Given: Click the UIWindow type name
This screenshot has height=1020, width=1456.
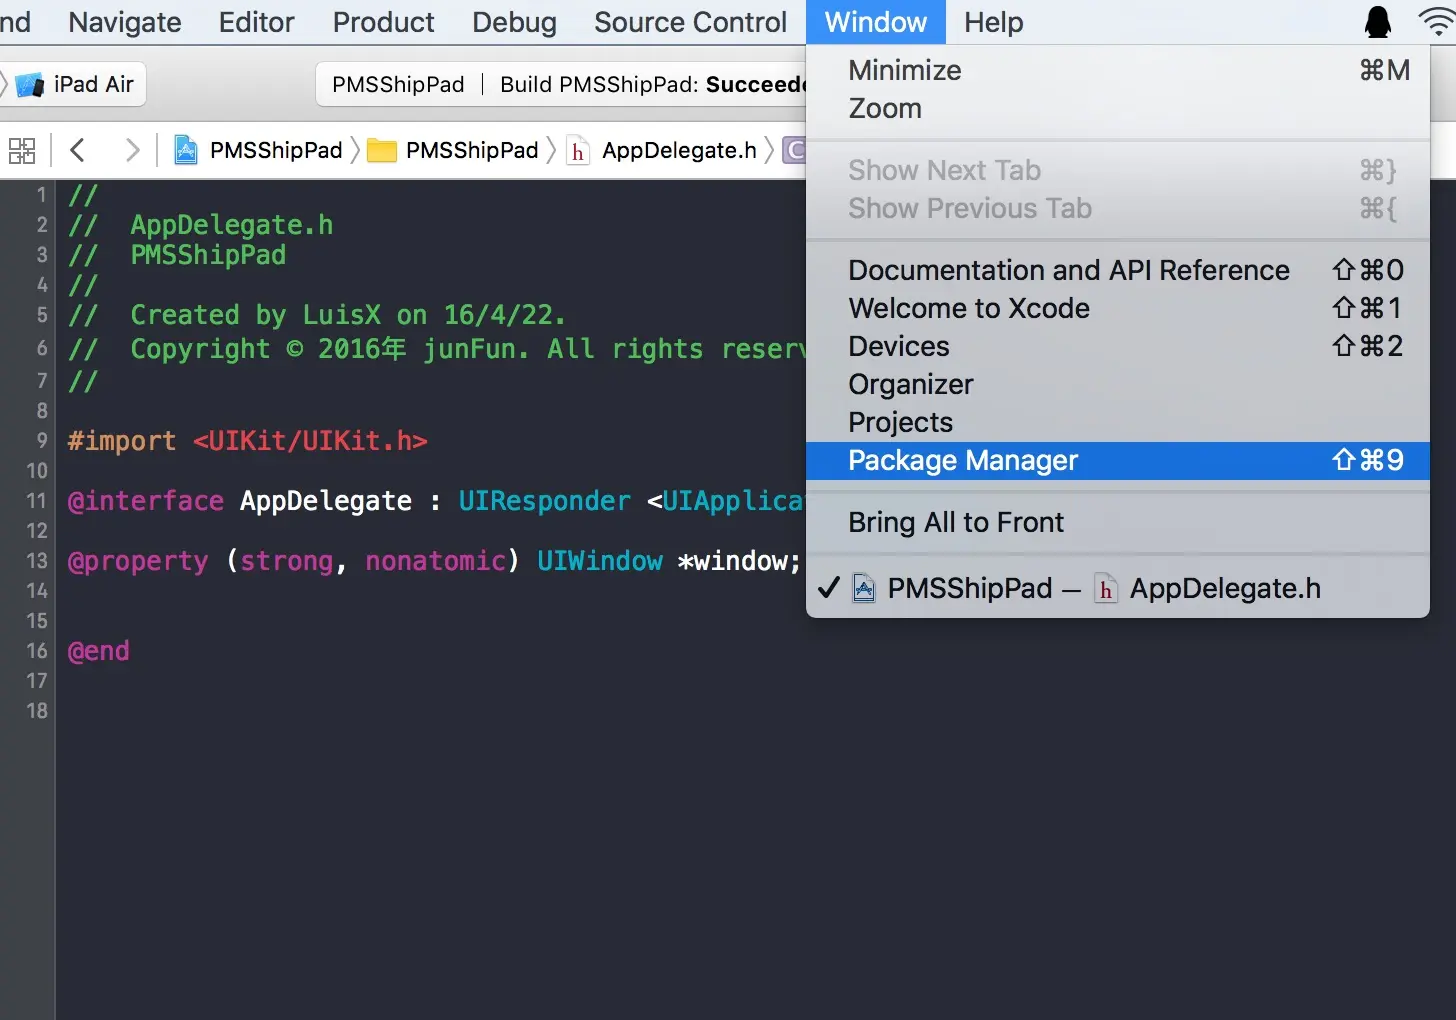Looking at the screenshot, I should click(x=600, y=561).
